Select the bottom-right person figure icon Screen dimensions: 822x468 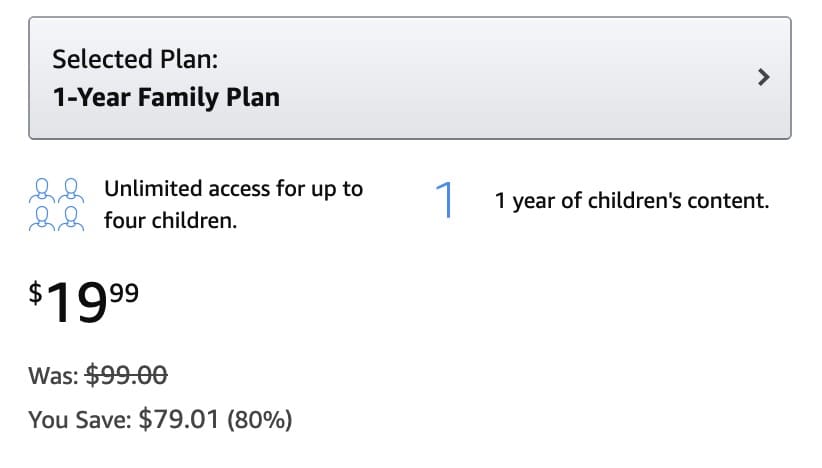[x=70, y=217]
